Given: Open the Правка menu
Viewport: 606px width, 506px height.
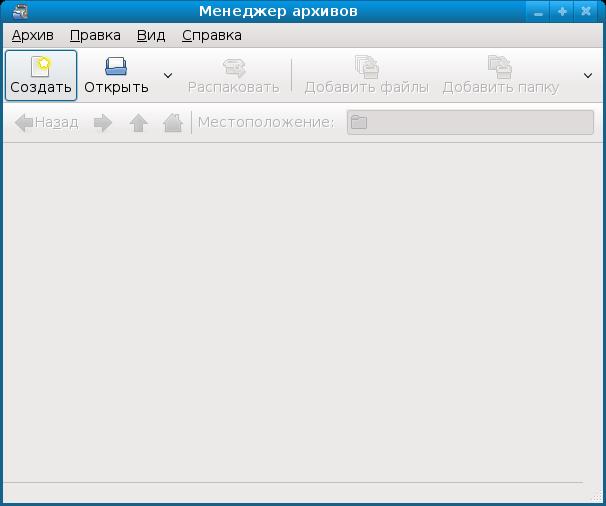Looking at the screenshot, I should (95, 36).
